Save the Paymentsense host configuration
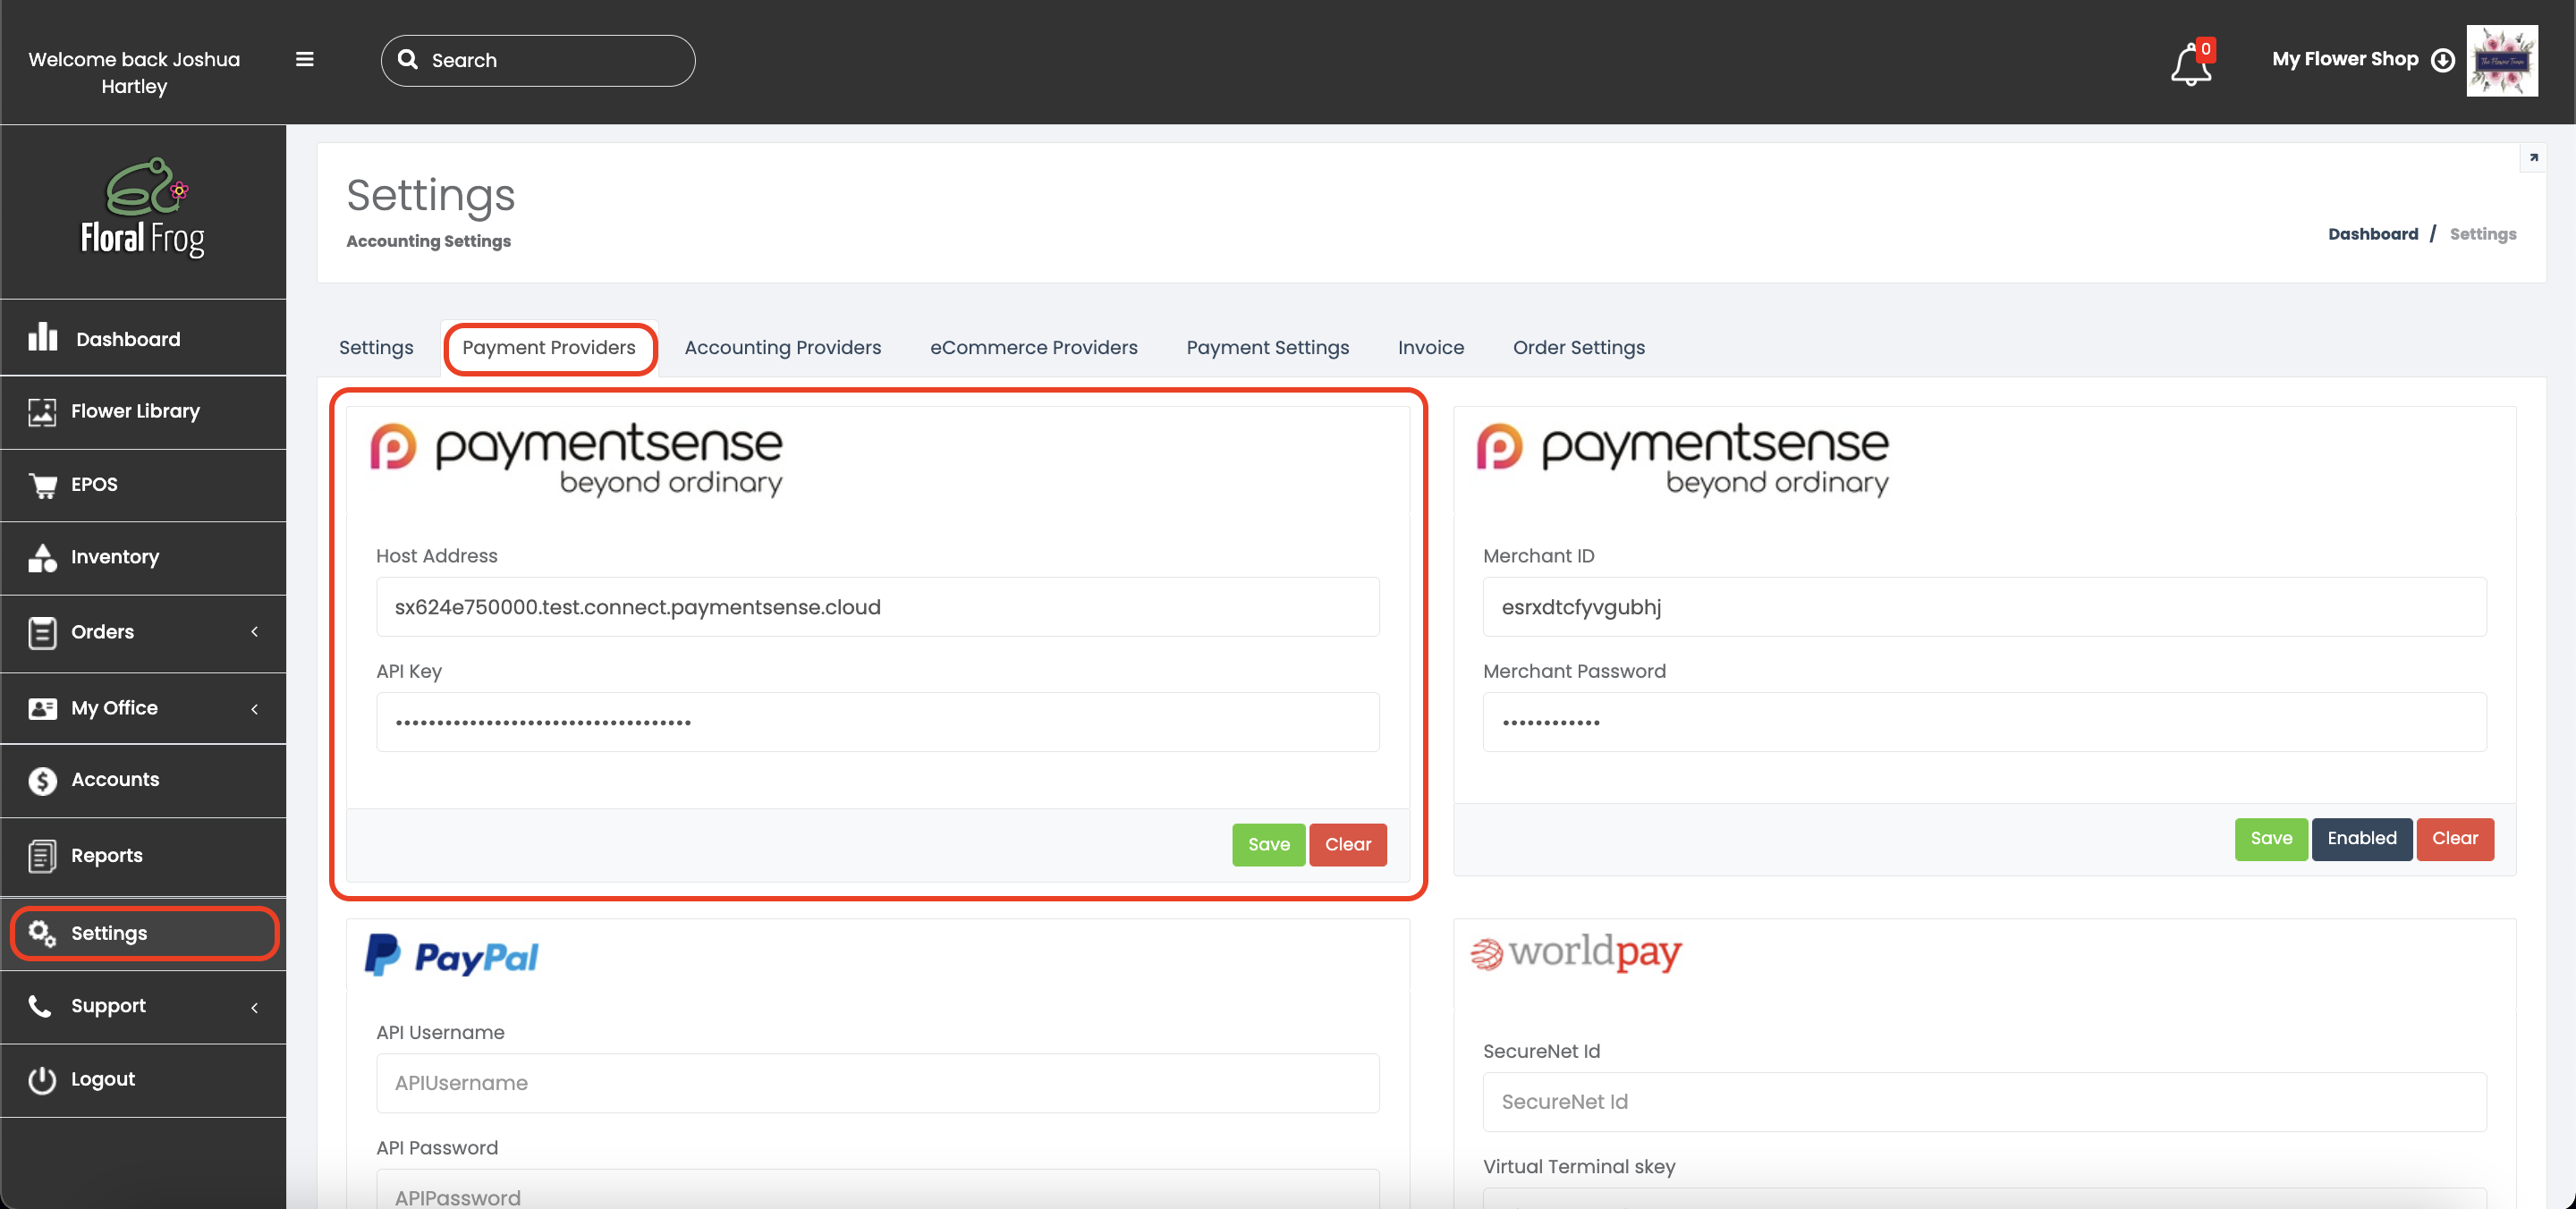The image size is (2576, 1209). (x=1268, y=845)
